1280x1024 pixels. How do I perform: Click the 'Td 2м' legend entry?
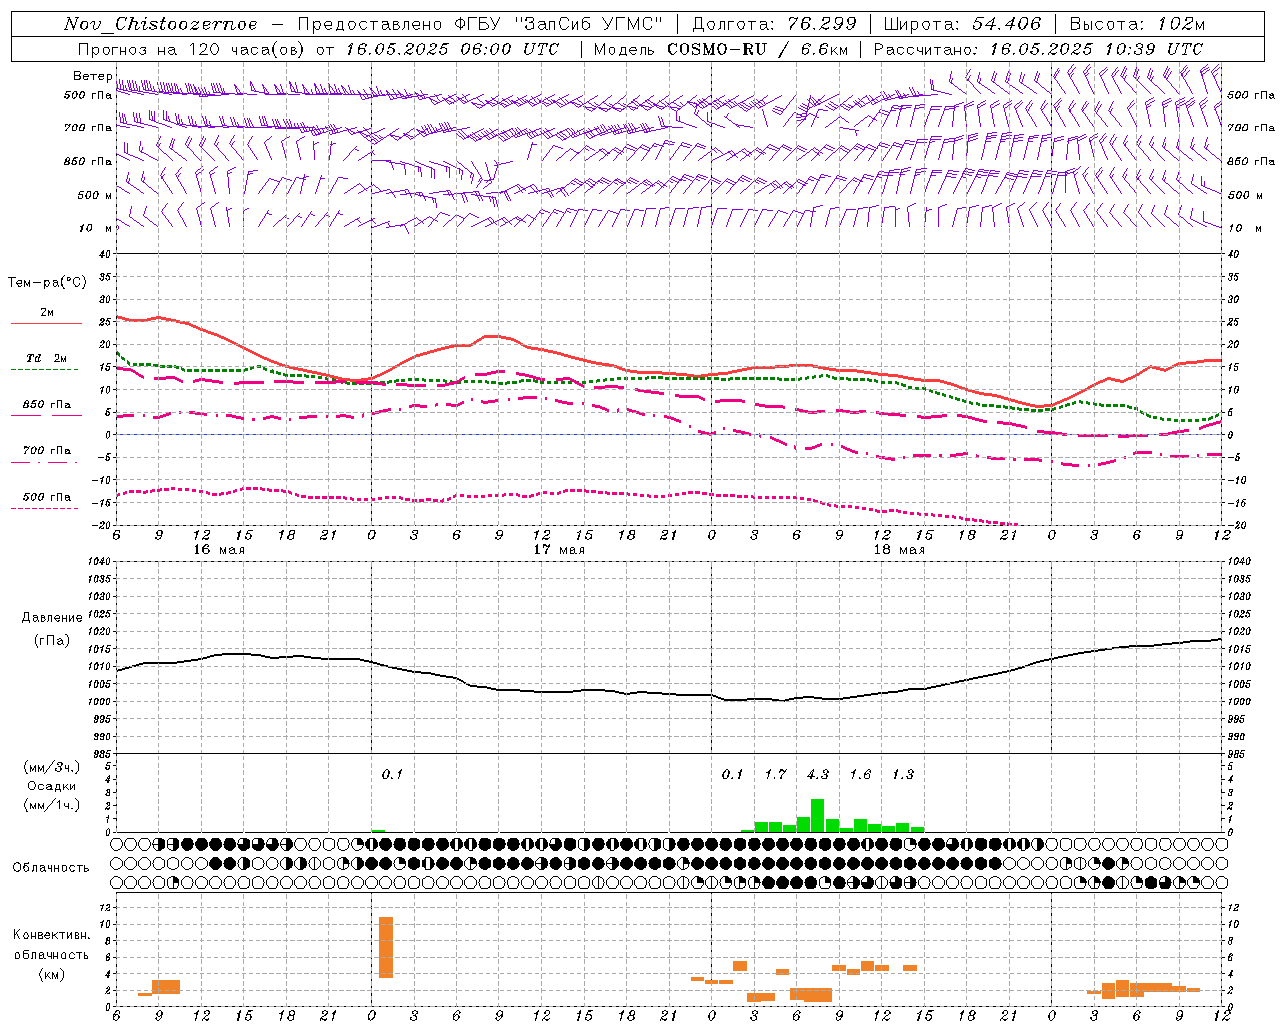[46, 358]
